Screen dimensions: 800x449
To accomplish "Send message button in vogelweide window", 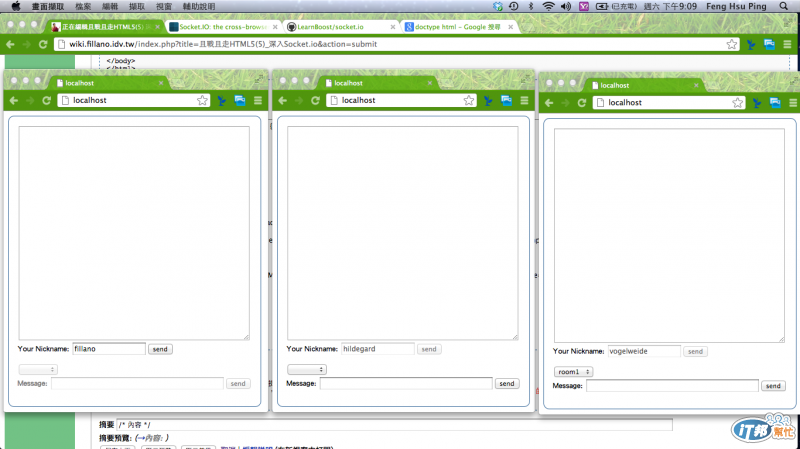I will point(773,386).
